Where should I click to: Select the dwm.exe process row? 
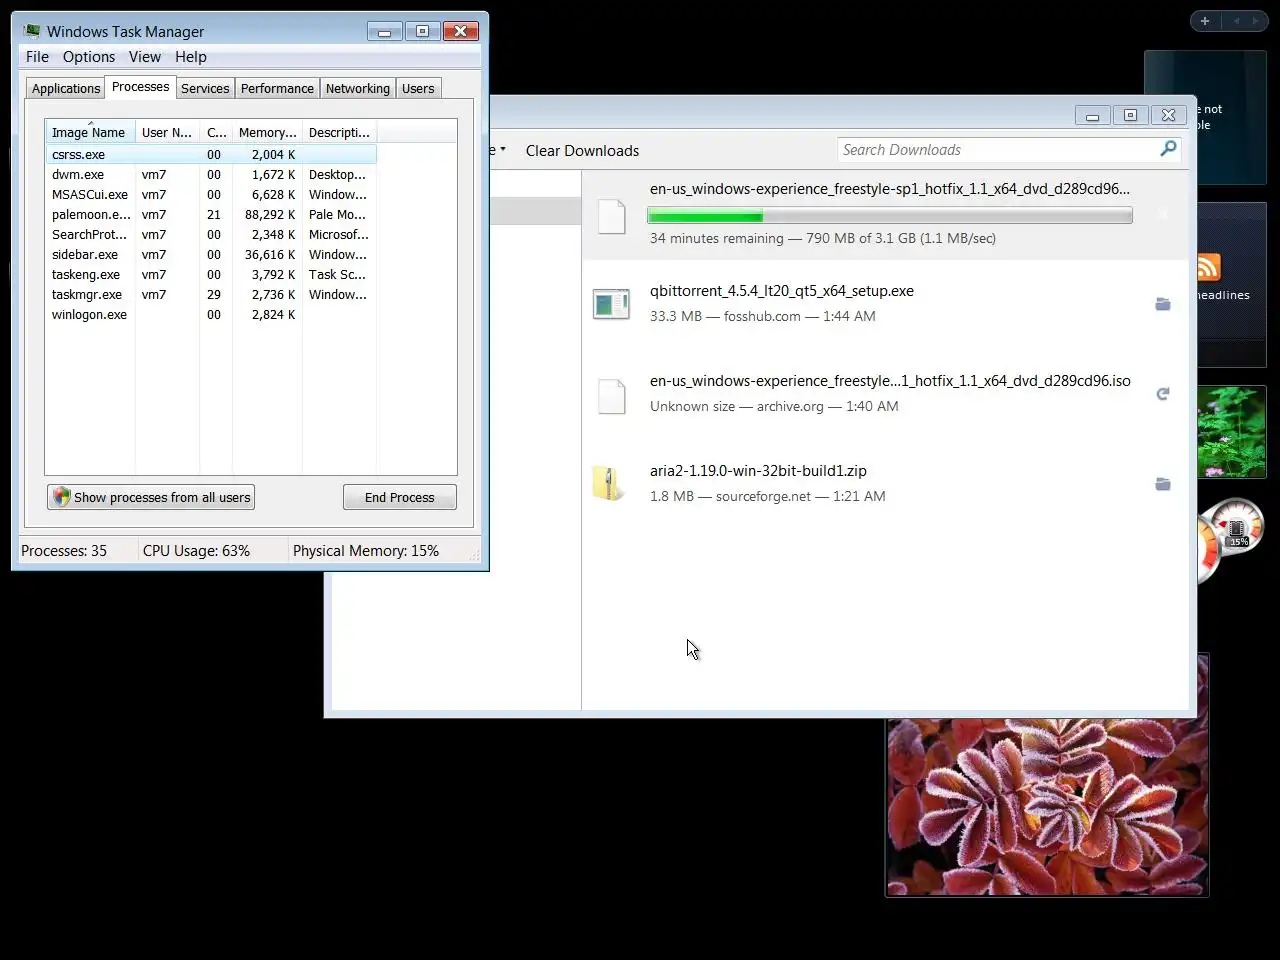click(211, 174)
